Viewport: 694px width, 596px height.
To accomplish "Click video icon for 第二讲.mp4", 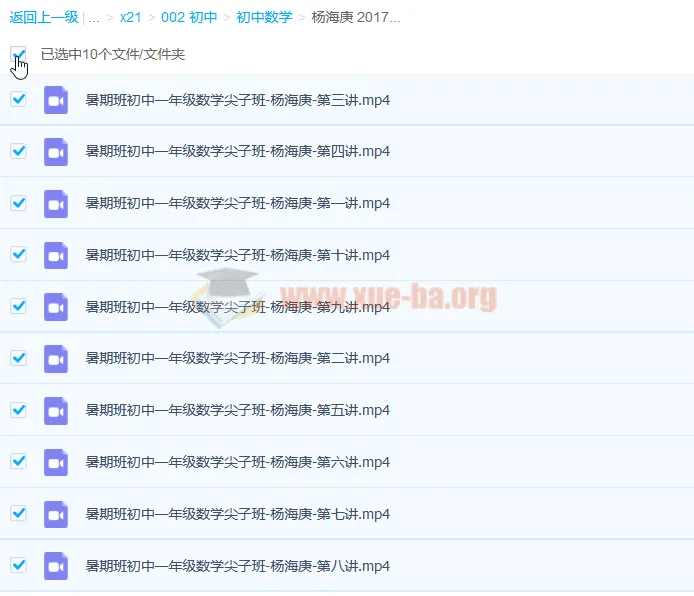I will 56,358.
